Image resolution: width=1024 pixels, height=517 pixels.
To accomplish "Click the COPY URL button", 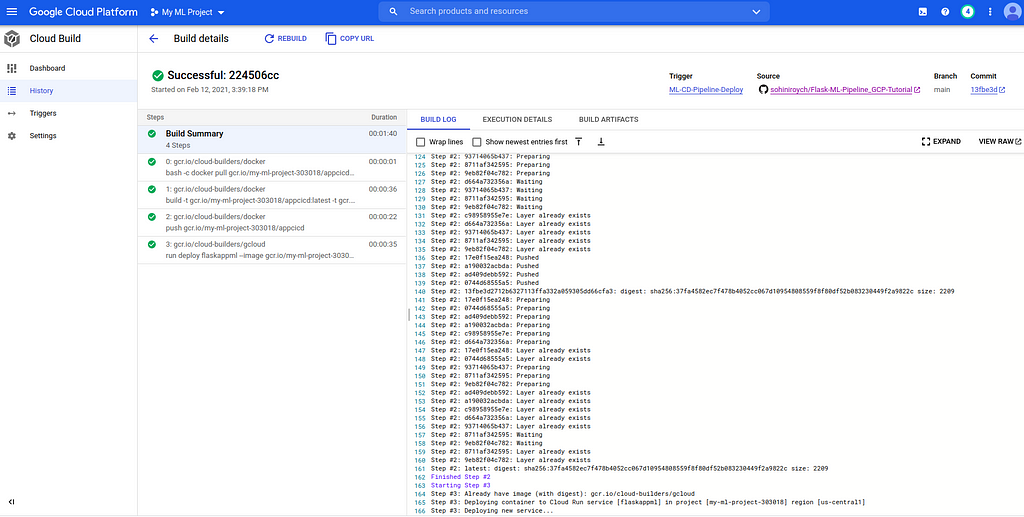I will tap(349, 39).
